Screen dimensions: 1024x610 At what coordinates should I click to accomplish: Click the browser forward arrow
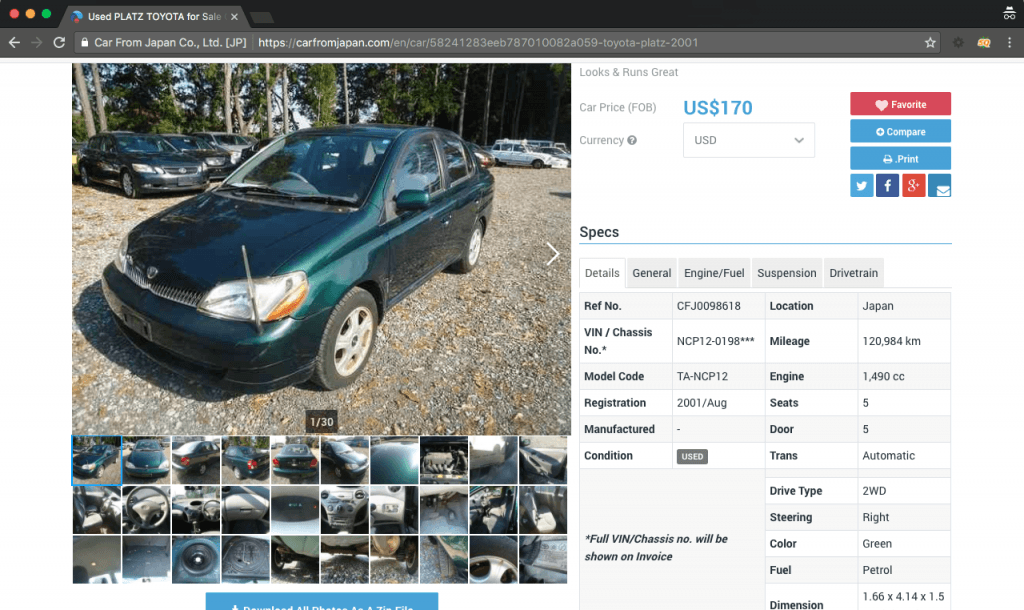click(37, 42)
